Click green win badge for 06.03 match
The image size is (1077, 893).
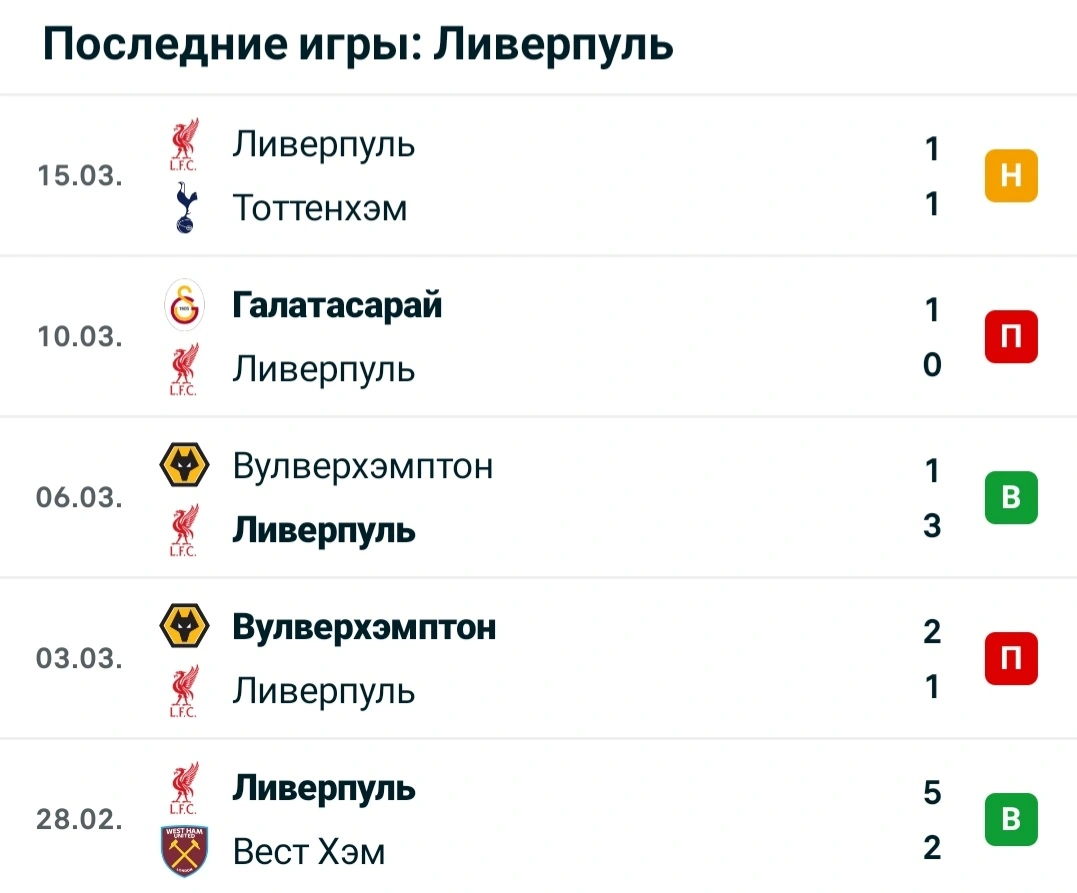pyautogui.click(x=1010, y=498)
